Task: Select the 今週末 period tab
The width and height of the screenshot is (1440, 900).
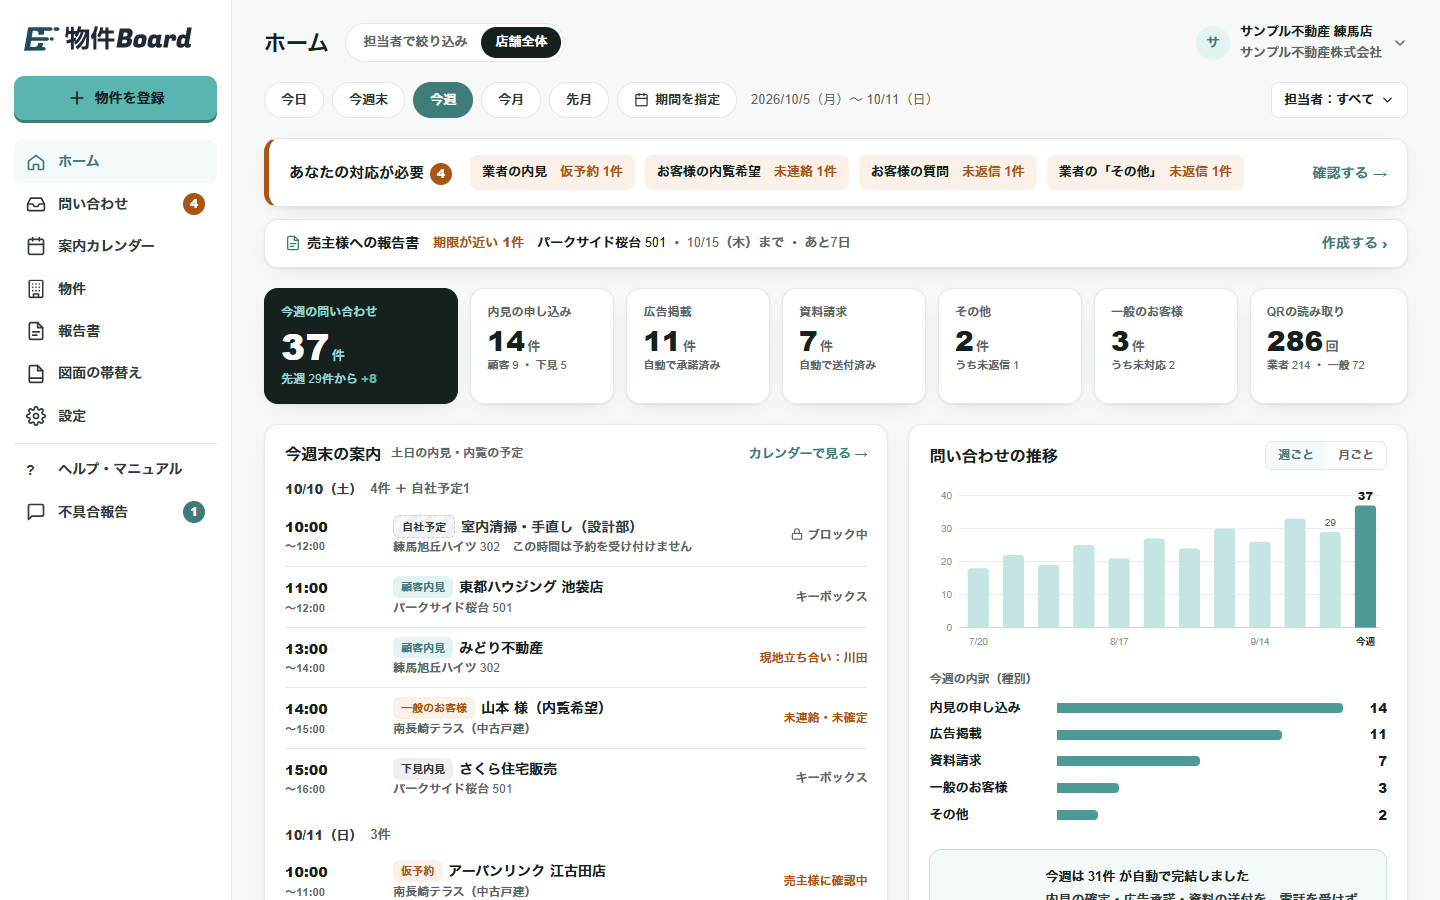Action: coord(368,100)
